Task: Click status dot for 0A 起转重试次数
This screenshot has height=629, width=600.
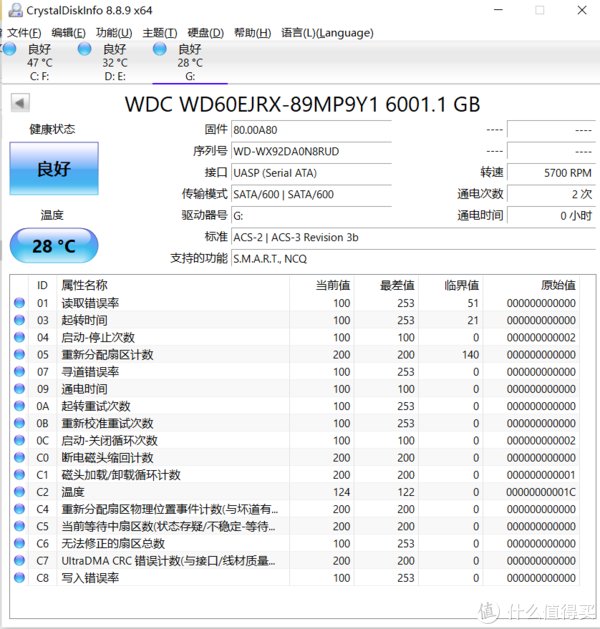Action: (19, 406)
